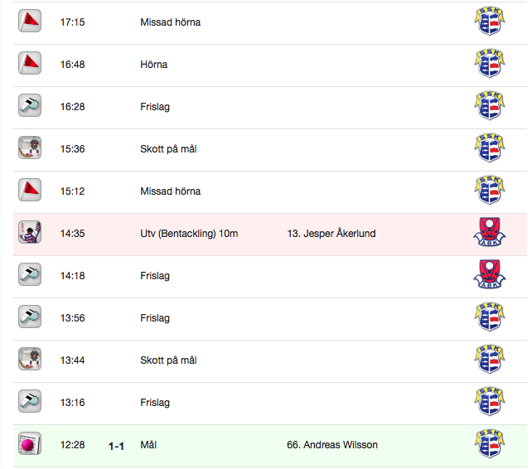Open player 66. Andreas Wilsson
This screenshot has width=532, height=469.
(x=332, y=445)
